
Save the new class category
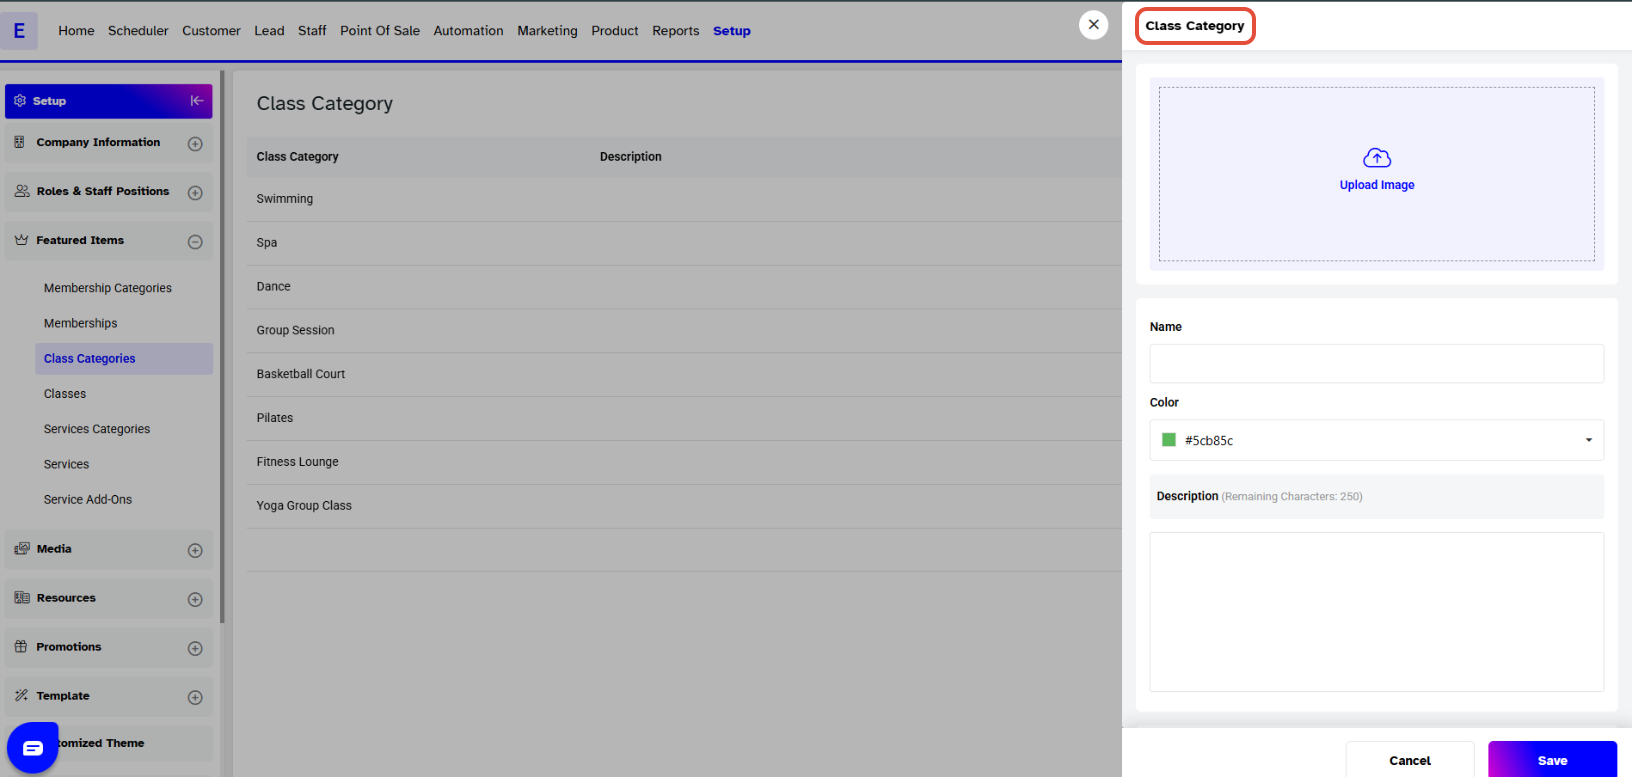click(1552, 760)
